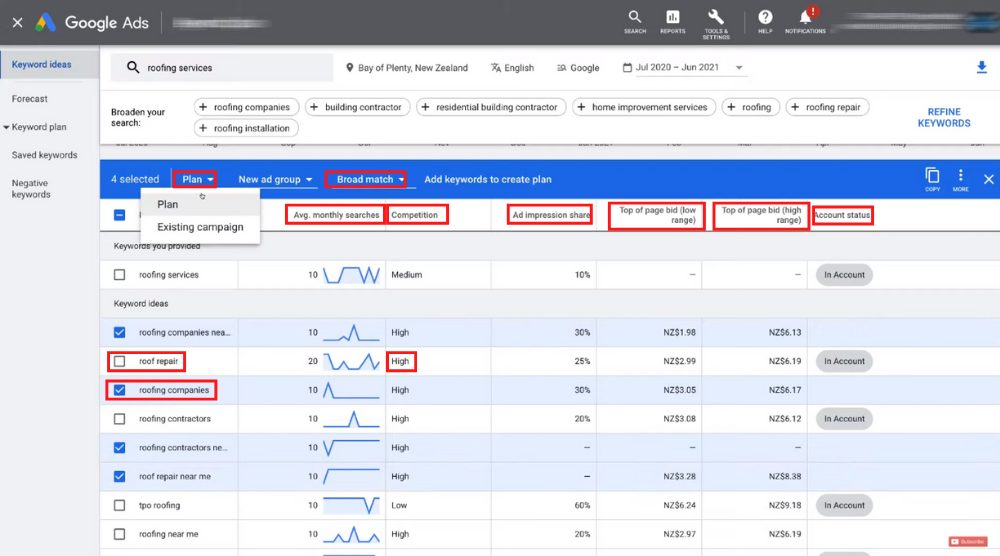Open the Broad match dropdown

tap(370, 179)
